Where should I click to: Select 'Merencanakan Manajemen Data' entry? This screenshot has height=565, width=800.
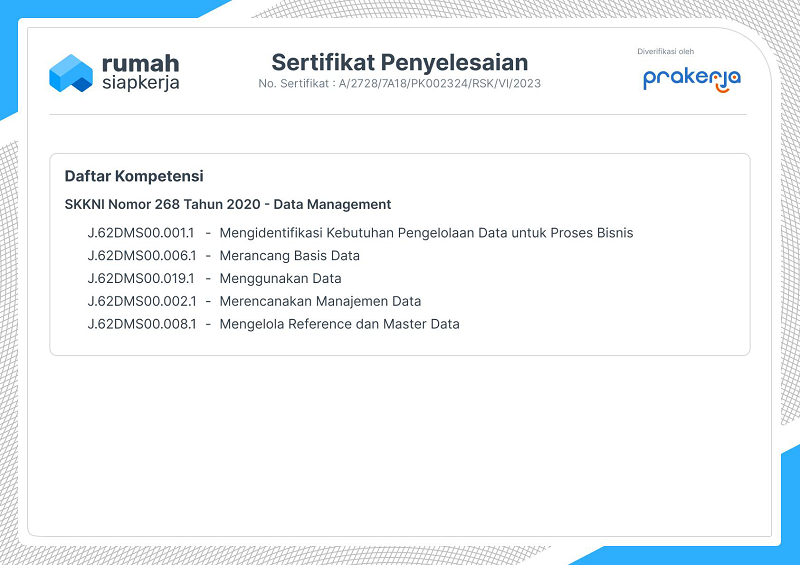click(320, 301)
